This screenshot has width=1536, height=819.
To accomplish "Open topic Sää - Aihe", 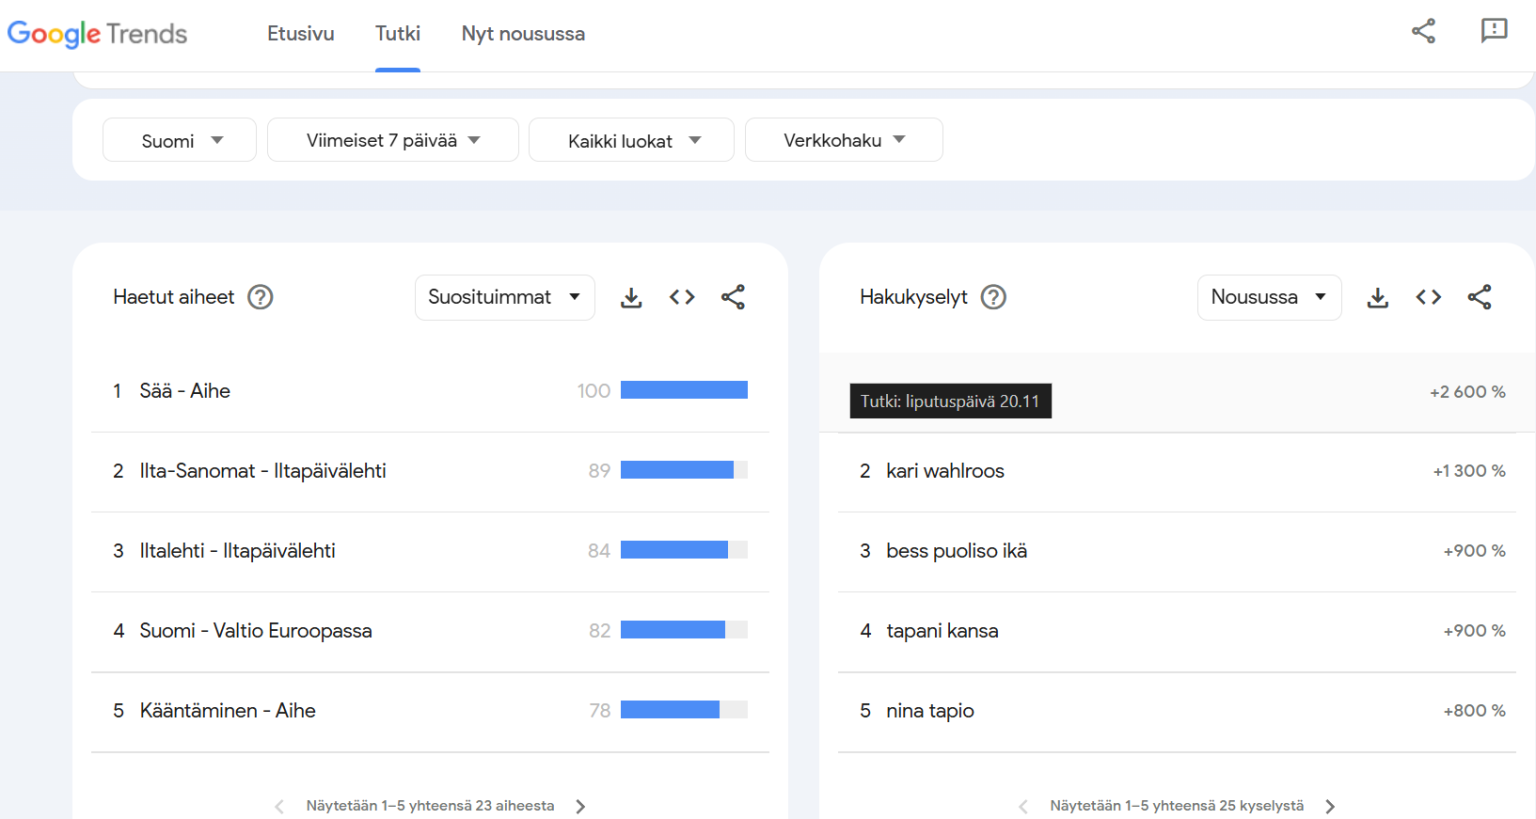I will [185, 391].
